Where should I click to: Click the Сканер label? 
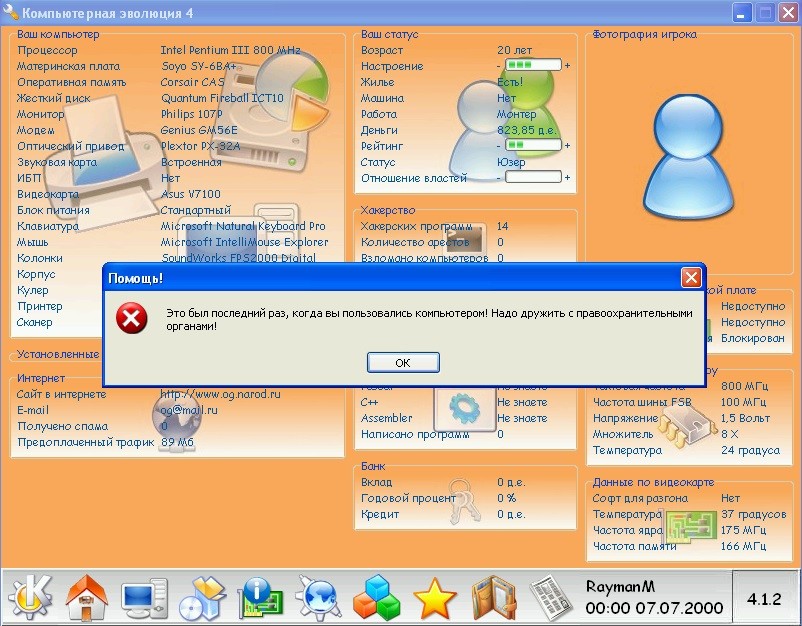[x=35, y=322]
